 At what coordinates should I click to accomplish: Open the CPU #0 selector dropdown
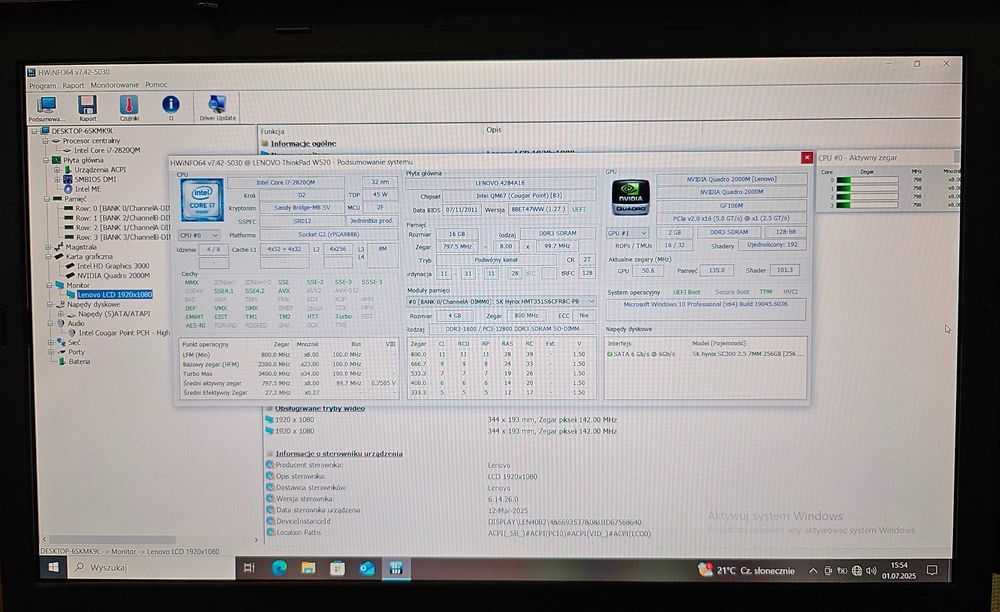[x=199, y=235]
